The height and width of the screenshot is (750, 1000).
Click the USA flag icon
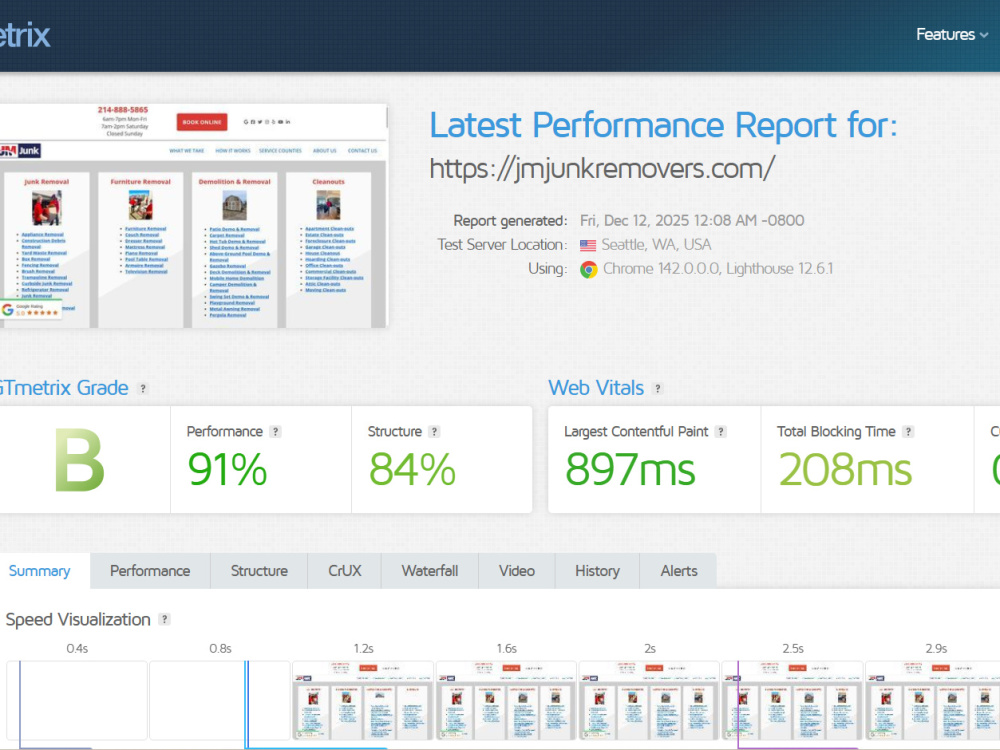click(x=587, y=246)
